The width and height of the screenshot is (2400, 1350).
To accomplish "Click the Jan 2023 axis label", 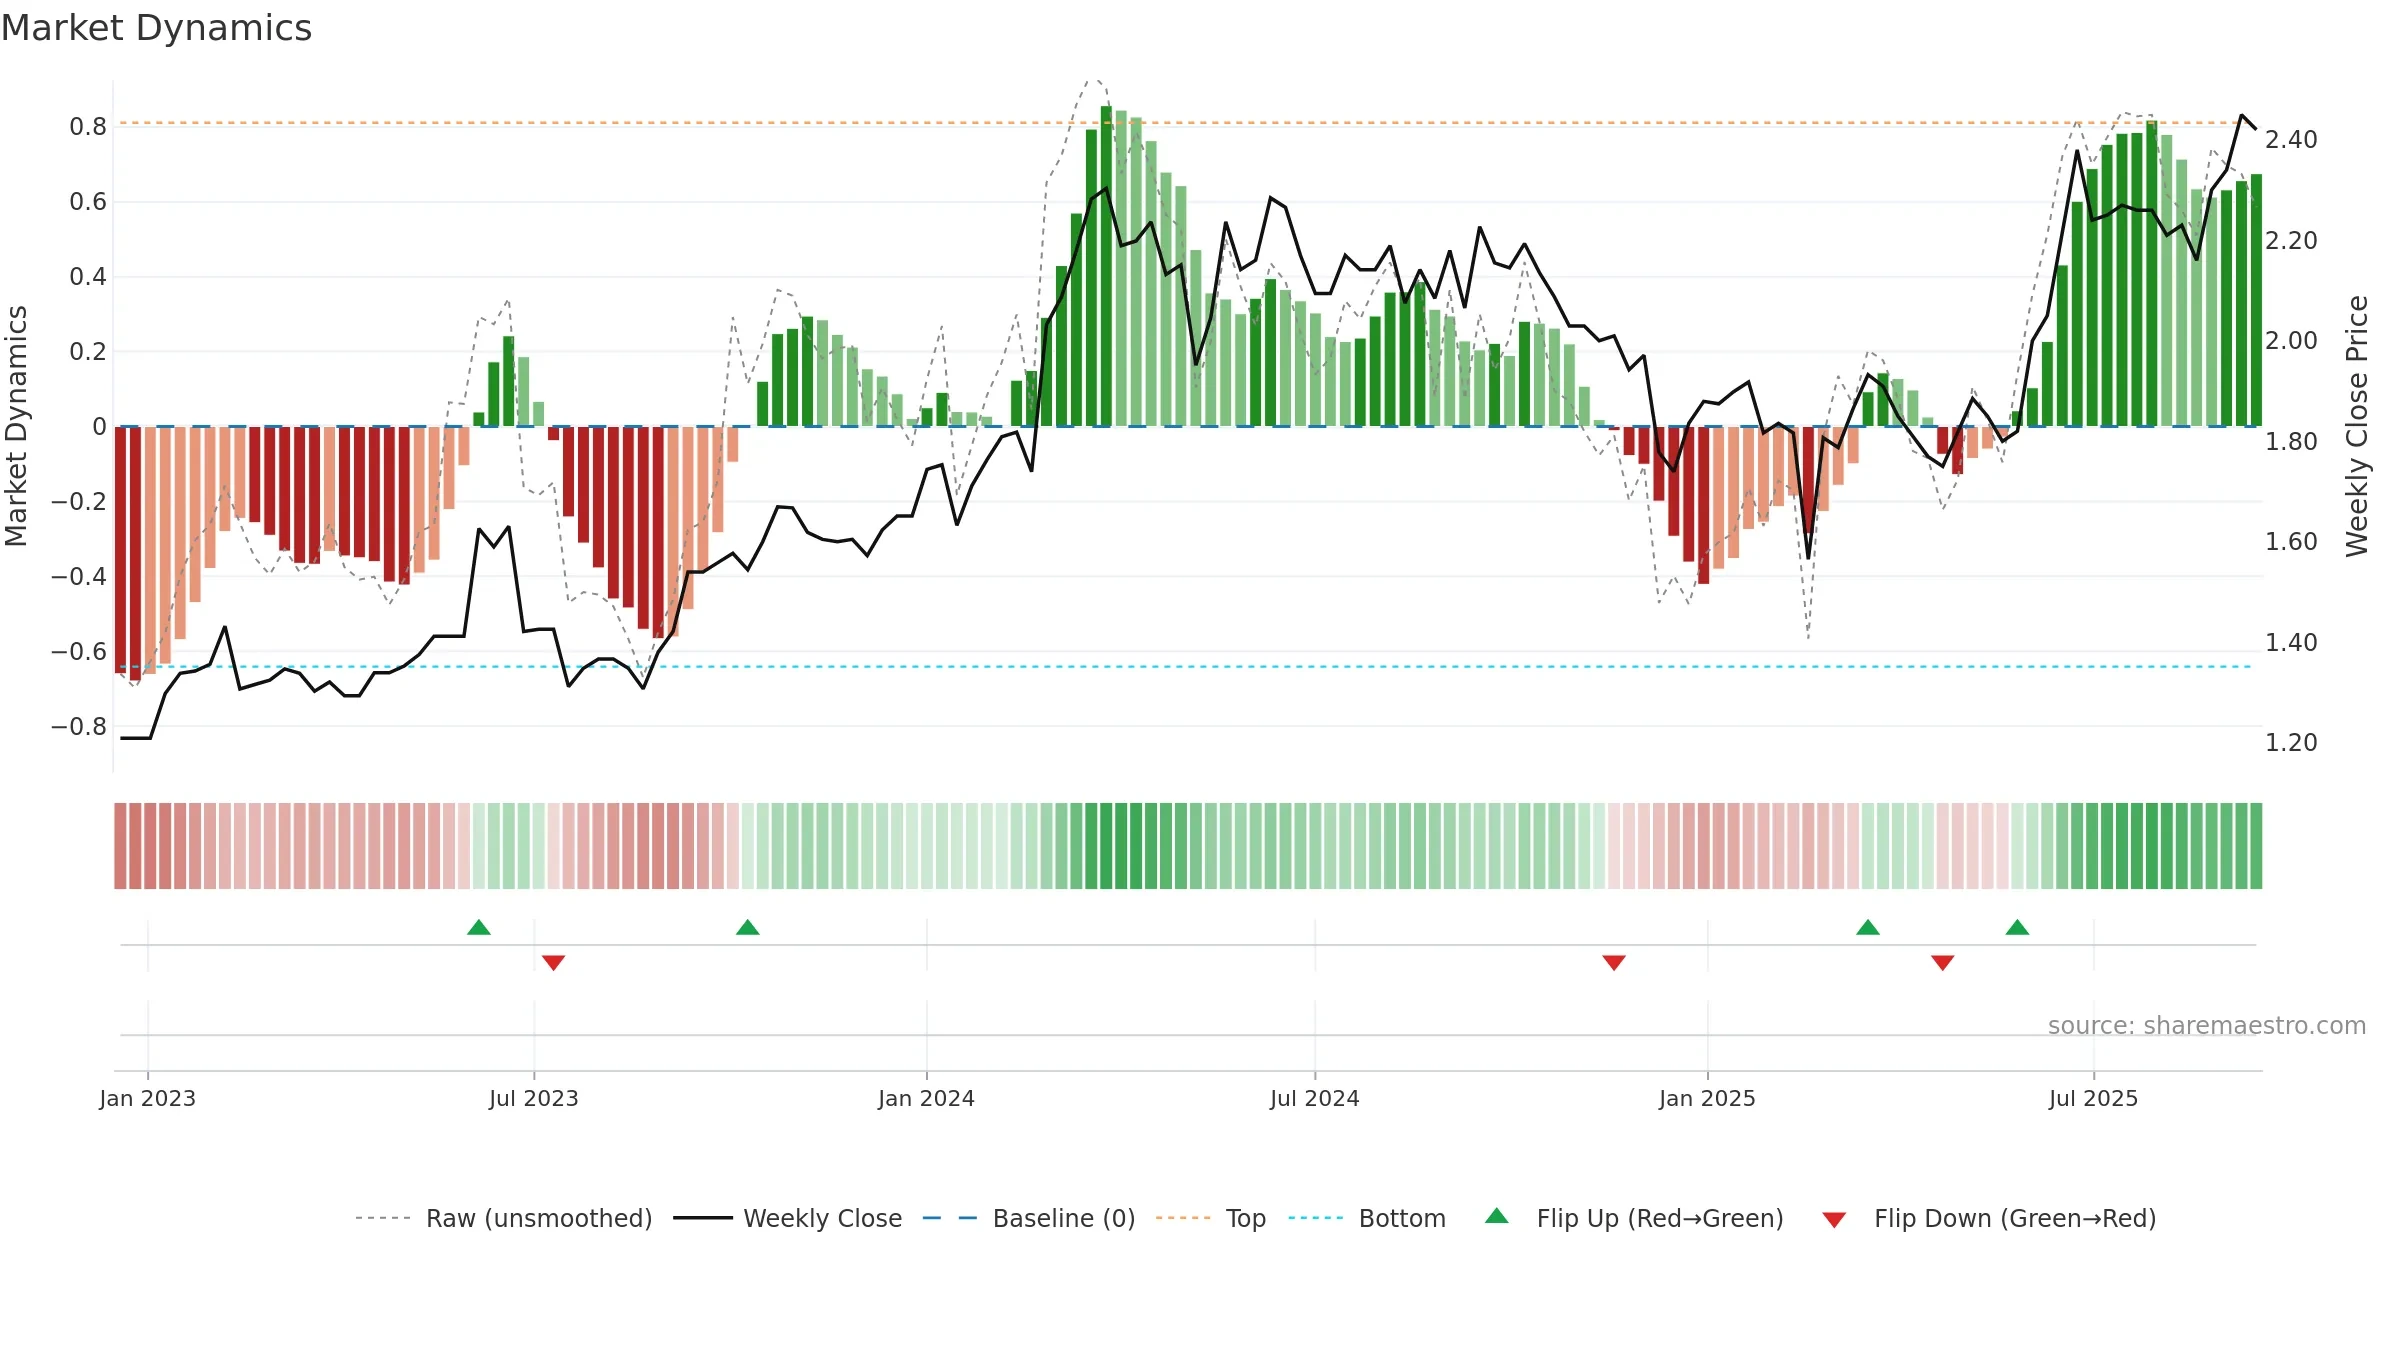I will 148,1098.
